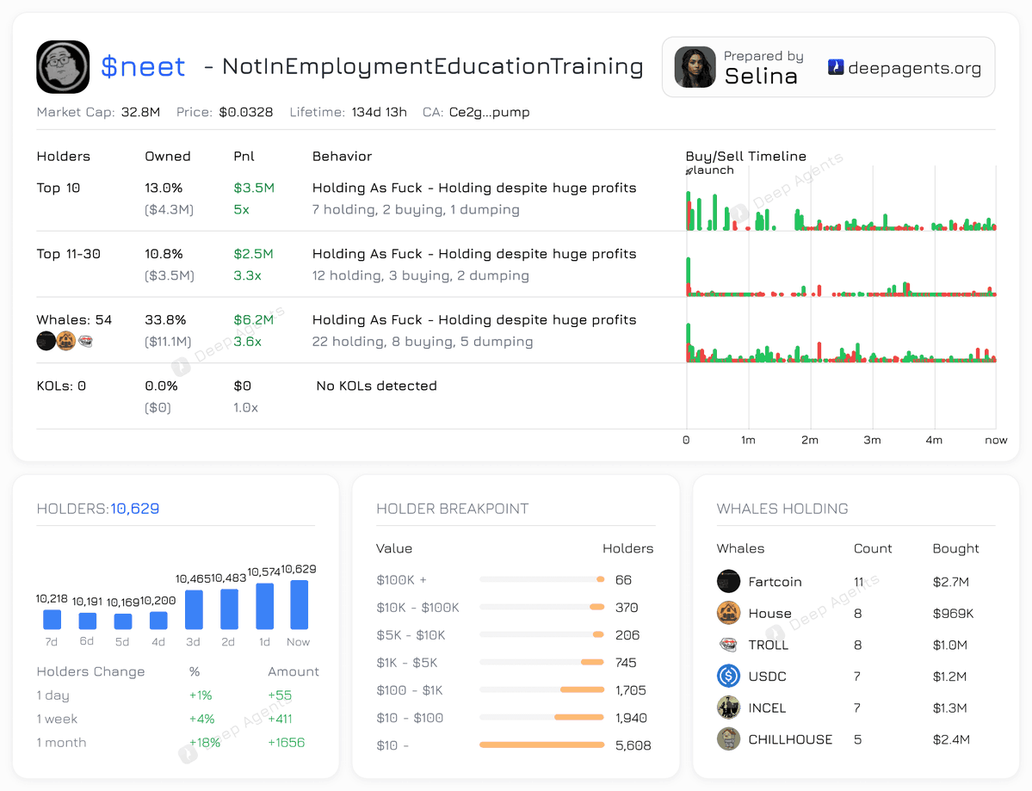Click the House token icon in Whales Holding
Screen dimensions: 1032x791
click(x=728, y=613)
